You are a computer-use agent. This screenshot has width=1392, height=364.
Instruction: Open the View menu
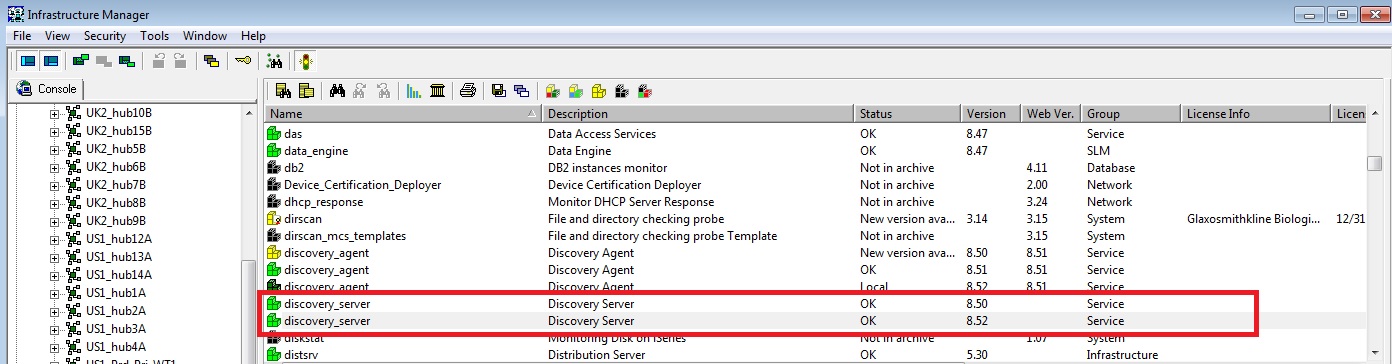point(57,35)
